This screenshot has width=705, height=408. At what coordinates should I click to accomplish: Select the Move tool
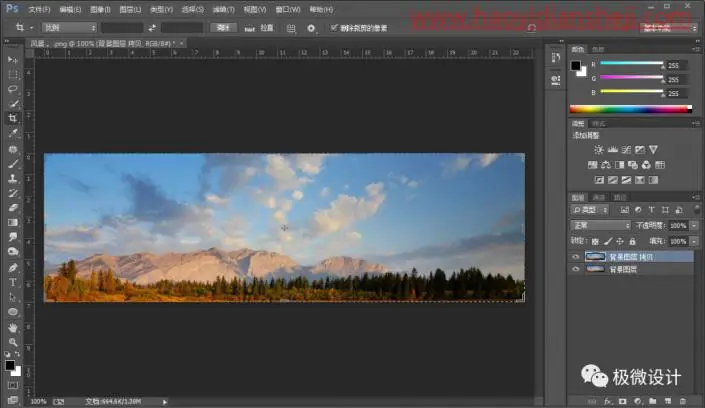[13, 59]
